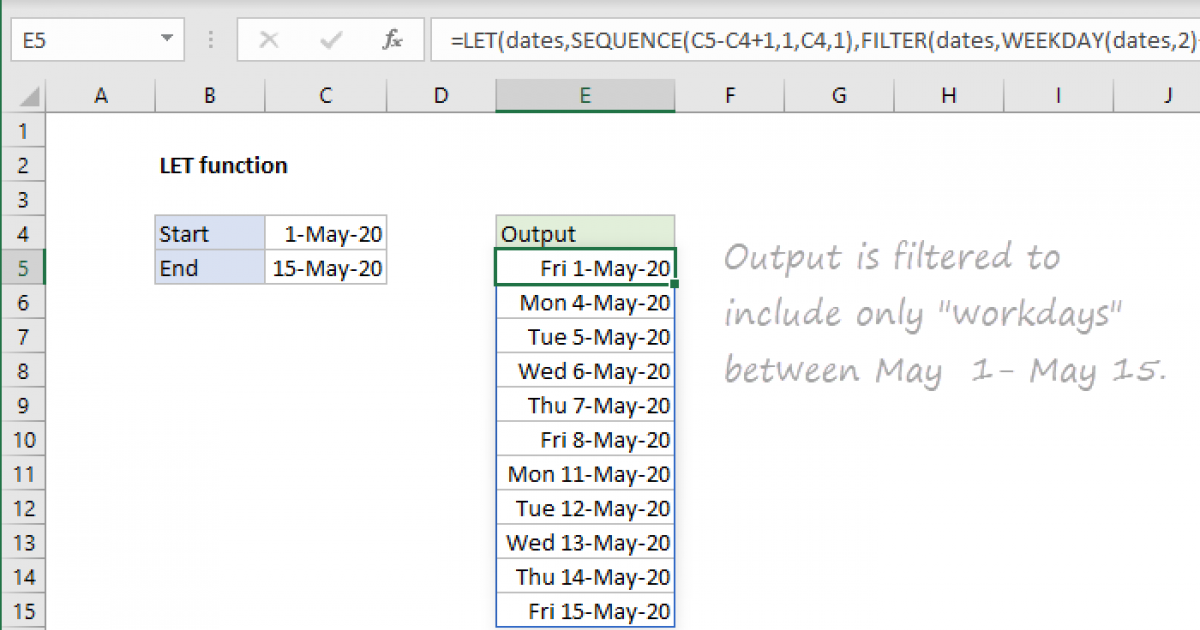Select the Fri 15-May-20 result cell
The image size is (1200, 630).
coord(585,611)
